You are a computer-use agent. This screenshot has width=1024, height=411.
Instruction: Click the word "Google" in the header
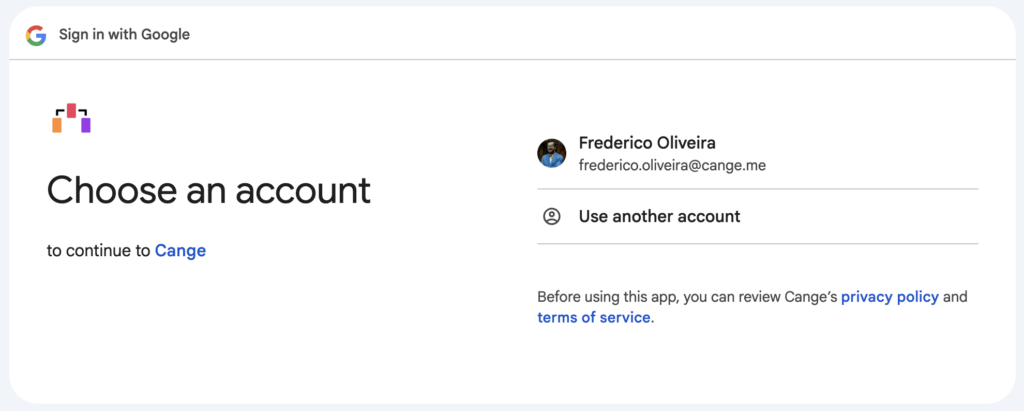click(166, 35)
